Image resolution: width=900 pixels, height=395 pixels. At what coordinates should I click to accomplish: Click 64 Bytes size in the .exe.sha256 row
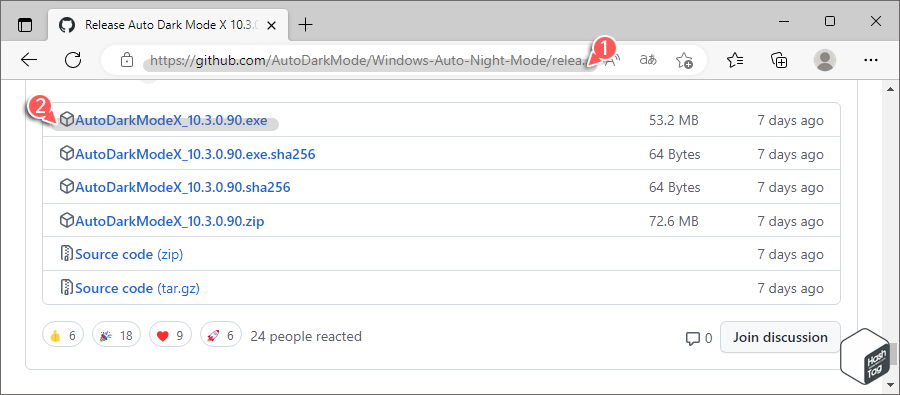click(x=674, y=154)
